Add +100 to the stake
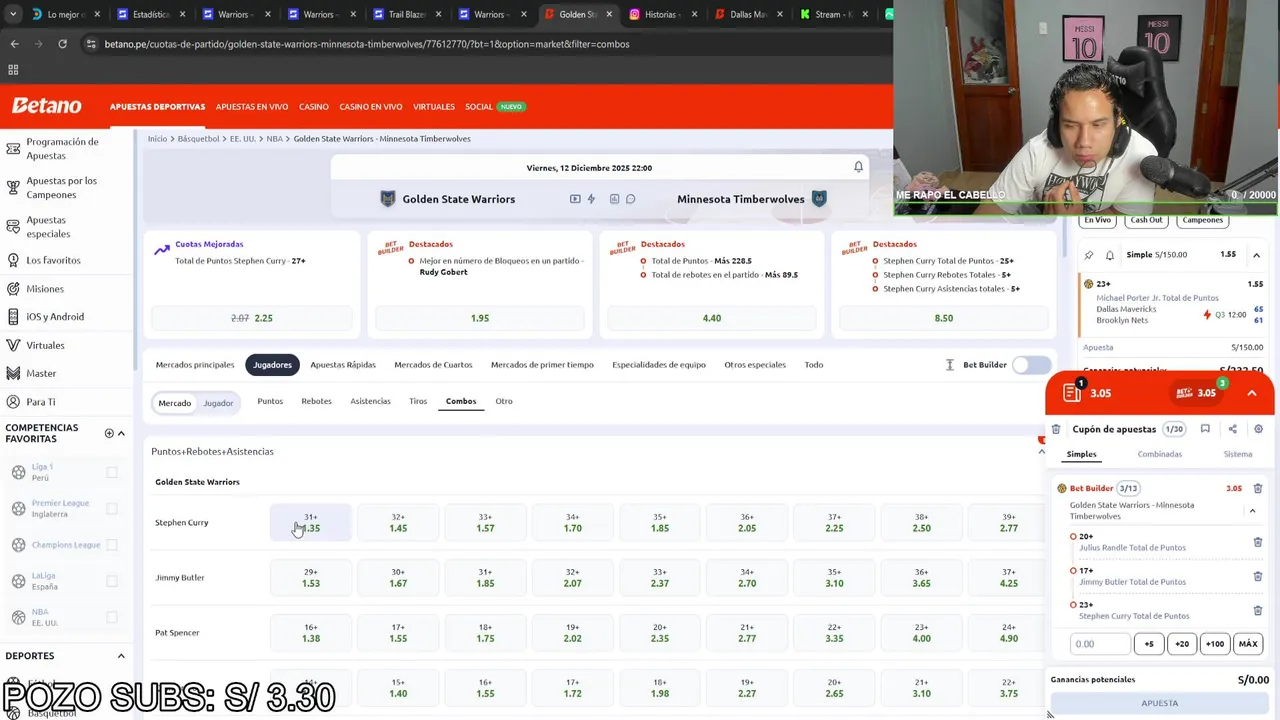This screenshot has width=1280, height=720. pos(1215,644)
